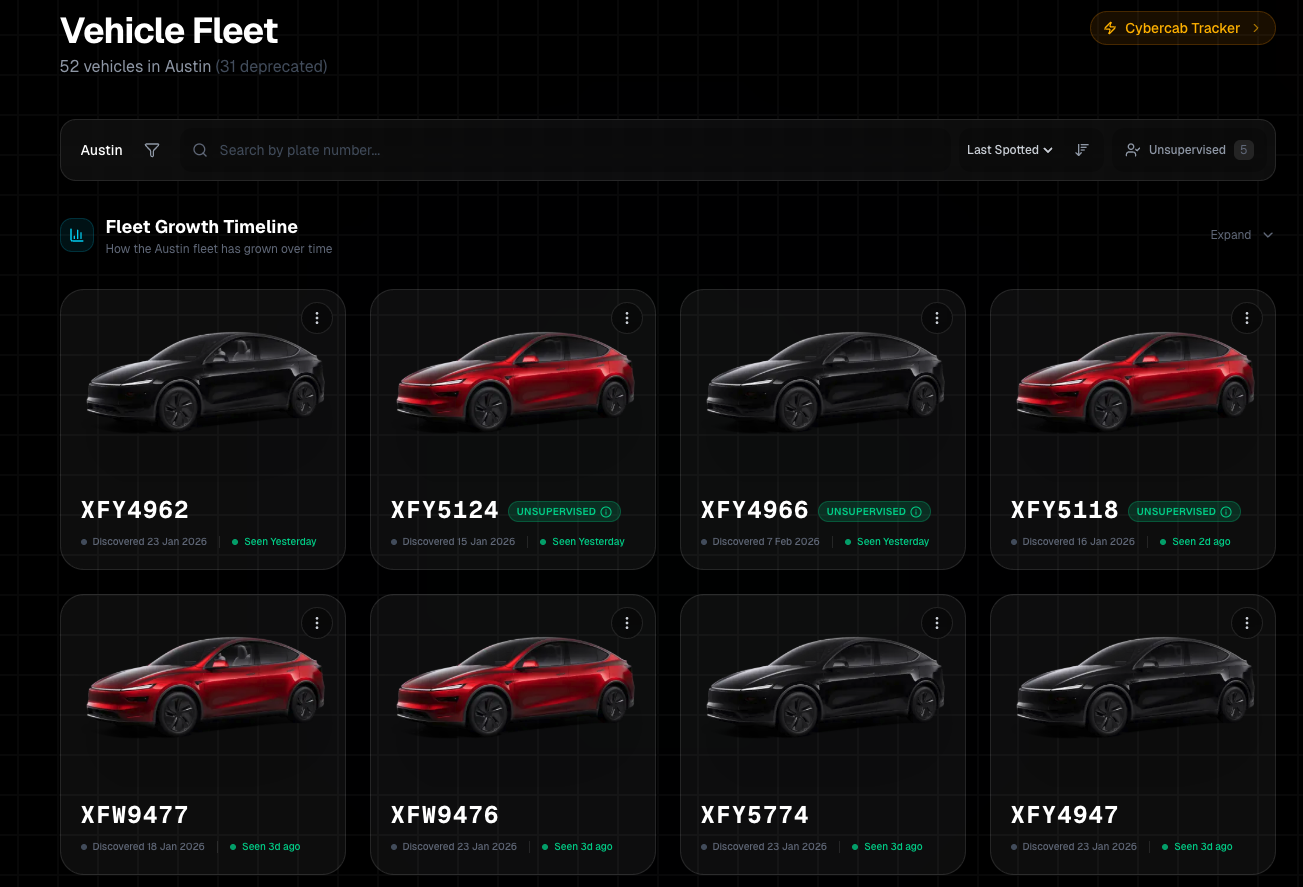This screenshot has height=887, width=1303.
Task: Toggle the sort direction icon
Action: (x=1081, y=150)
